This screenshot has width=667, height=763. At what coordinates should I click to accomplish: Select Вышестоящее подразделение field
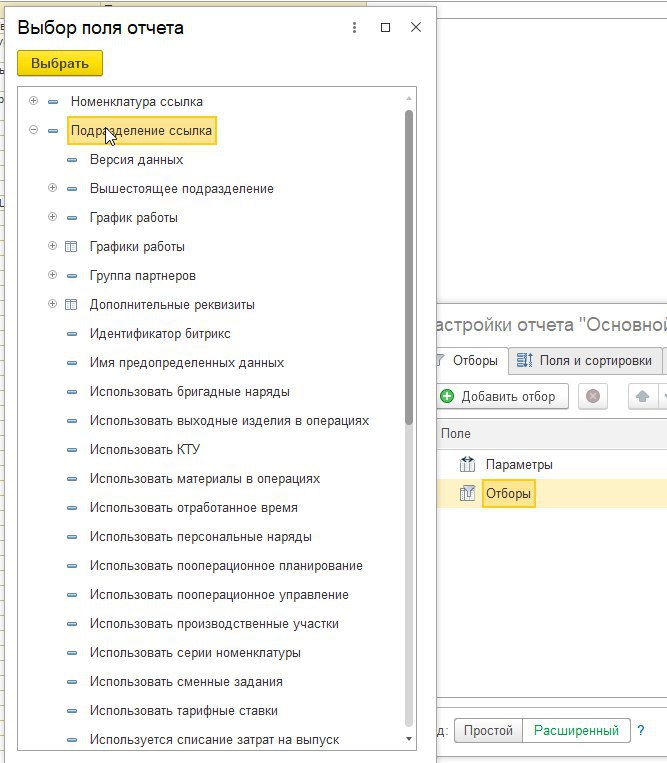pos(182,189)
